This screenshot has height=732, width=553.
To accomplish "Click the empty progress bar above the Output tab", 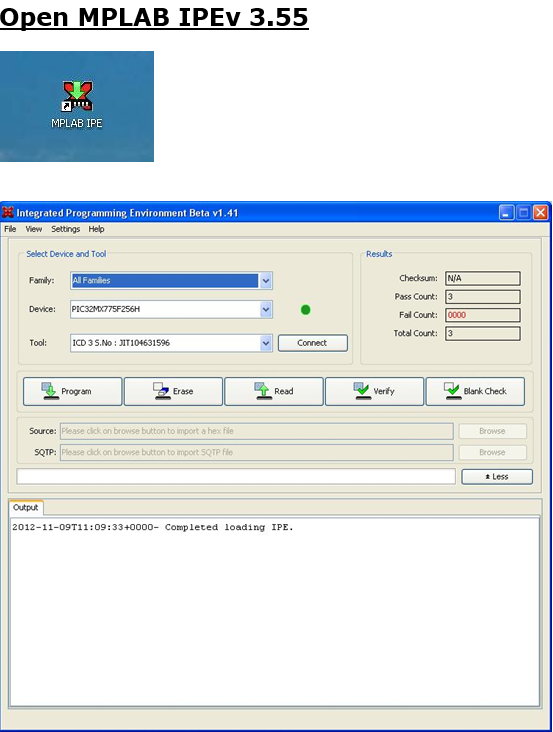I will point(236,477).
